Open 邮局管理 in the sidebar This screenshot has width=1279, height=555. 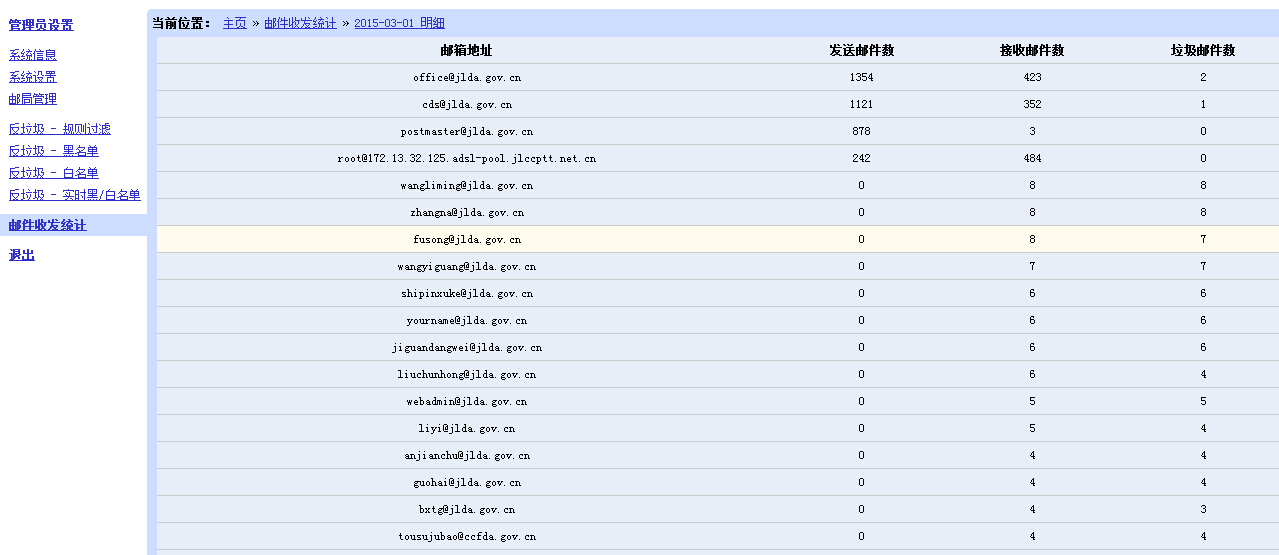(33, 99)
